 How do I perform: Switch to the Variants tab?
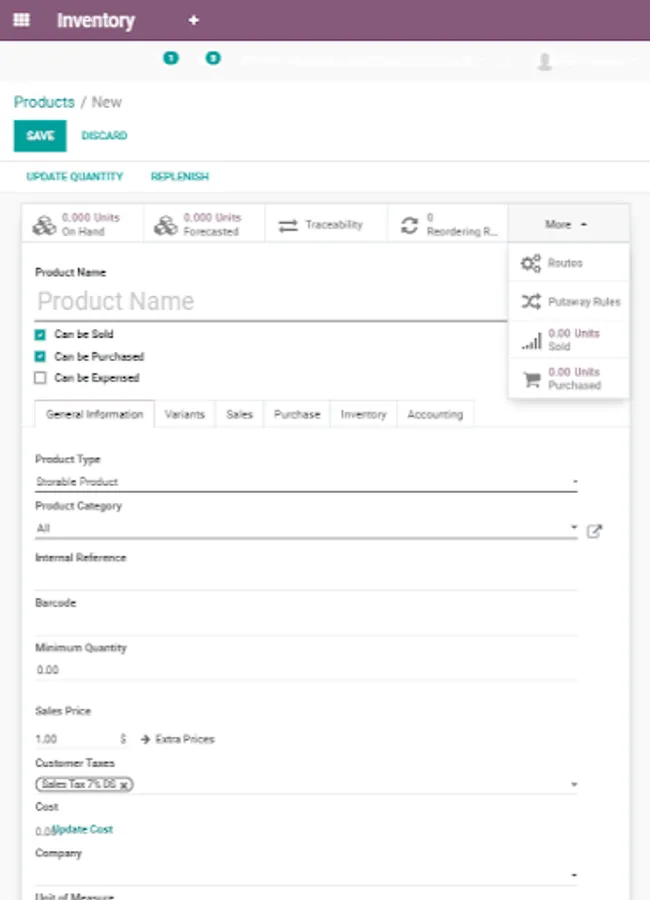(x=185, y=414)
